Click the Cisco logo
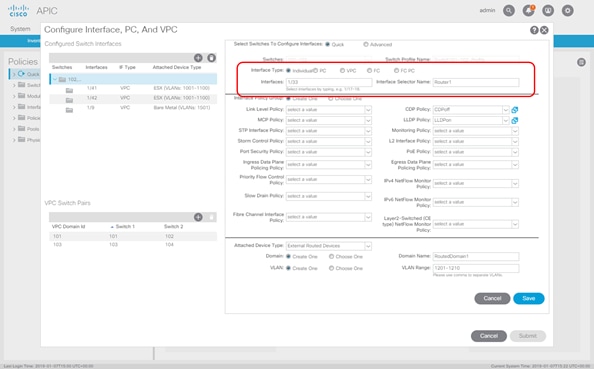This screenshot has width=594, height=369. pos(18,11)
